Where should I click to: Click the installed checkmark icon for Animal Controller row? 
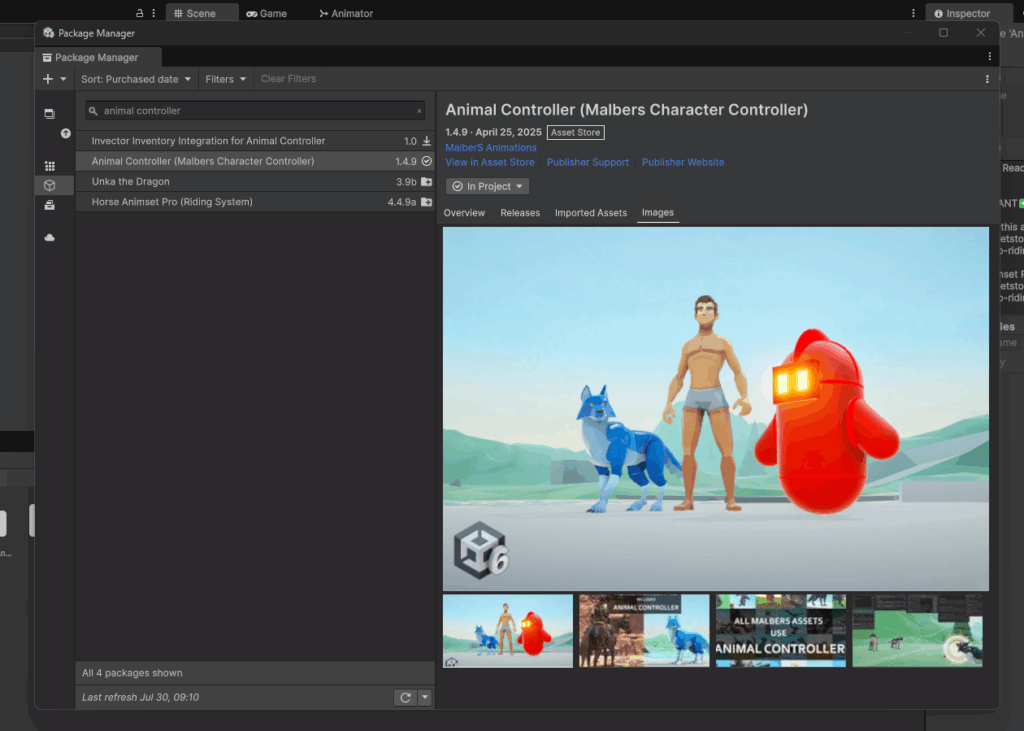coord(426,161)
